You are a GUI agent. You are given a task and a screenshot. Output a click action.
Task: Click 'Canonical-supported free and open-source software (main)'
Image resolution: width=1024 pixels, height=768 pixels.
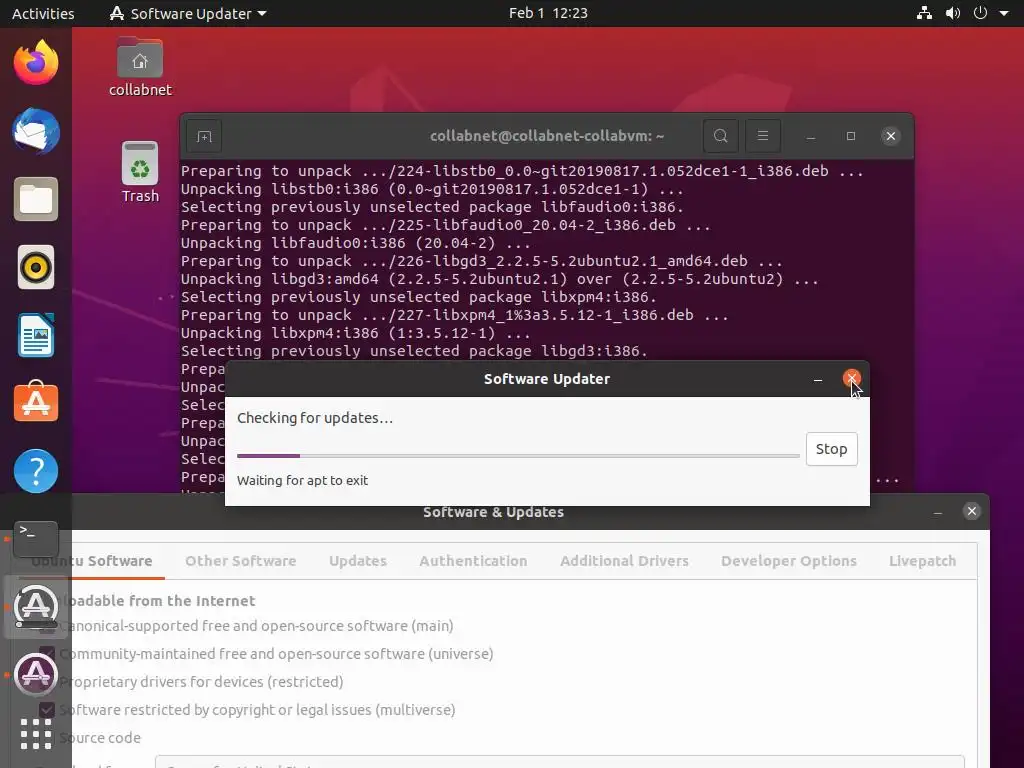(257, 626)
